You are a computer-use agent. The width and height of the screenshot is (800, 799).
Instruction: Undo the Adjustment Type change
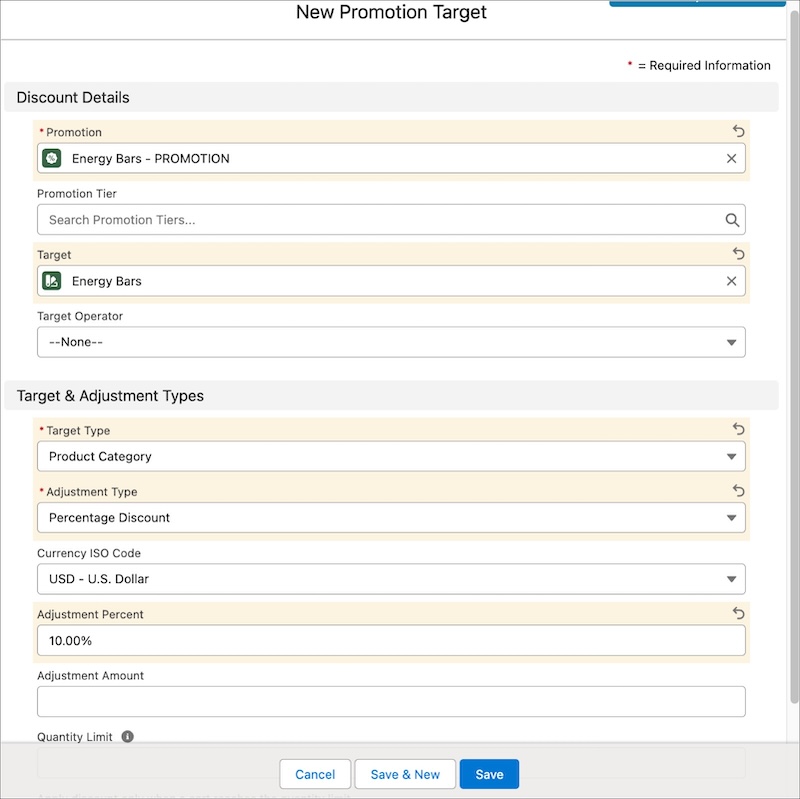tap(738, 491)
